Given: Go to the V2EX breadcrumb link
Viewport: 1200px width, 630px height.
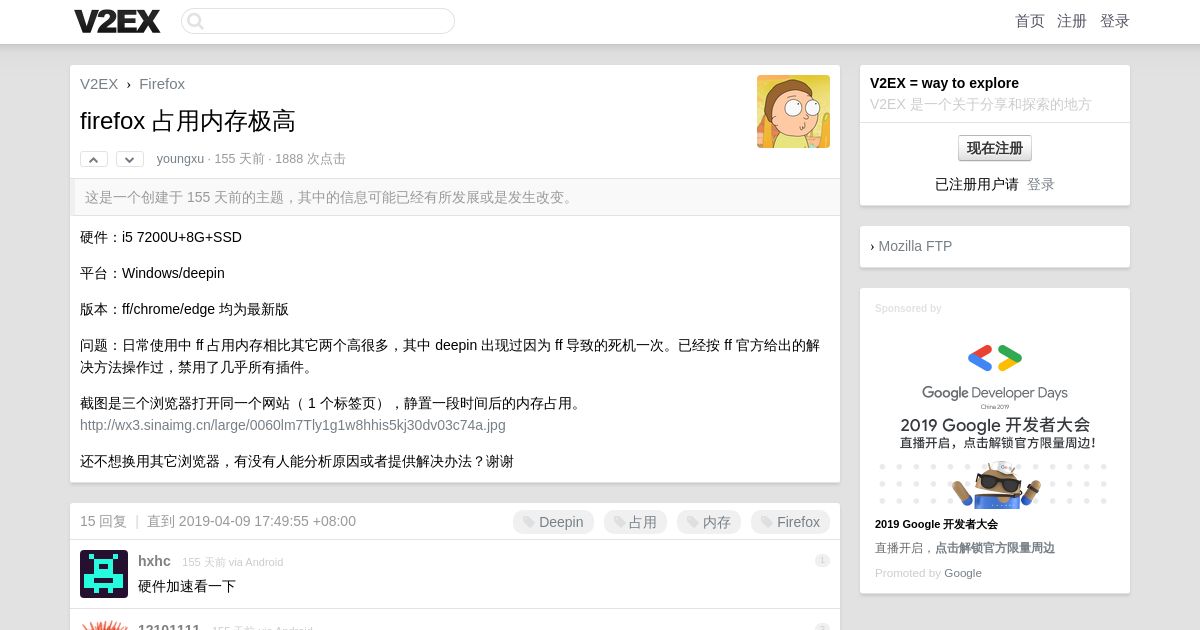Looking at the screenshot, I should tap(99, 84).
